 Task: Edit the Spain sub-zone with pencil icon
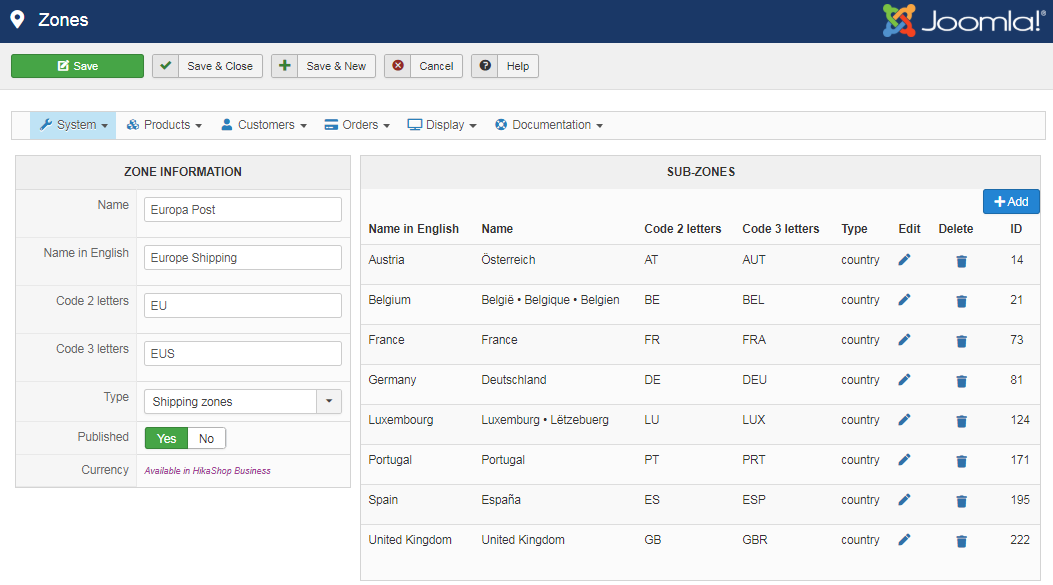(x=904, y=500)
